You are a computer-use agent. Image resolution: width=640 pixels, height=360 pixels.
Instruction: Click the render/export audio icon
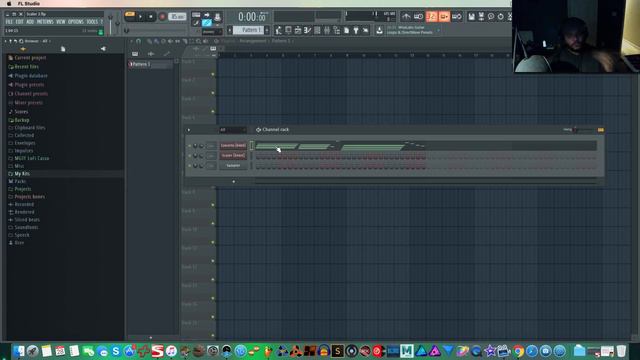(481, 17)
